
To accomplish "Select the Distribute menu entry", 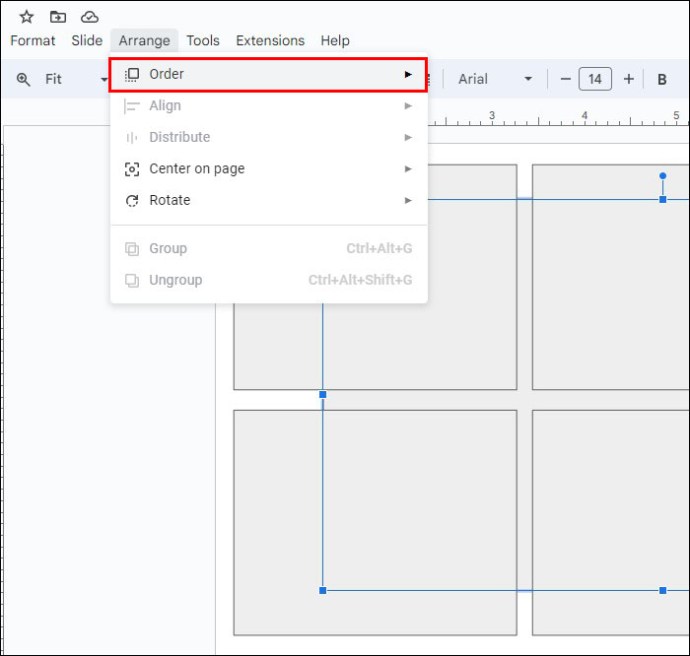I will coord(268,137).
